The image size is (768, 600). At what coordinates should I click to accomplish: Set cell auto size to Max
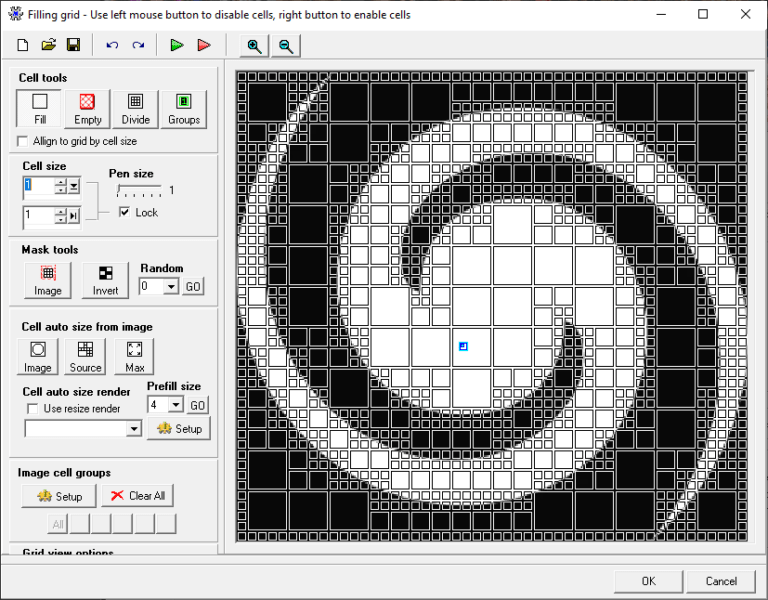coord(134,357)
